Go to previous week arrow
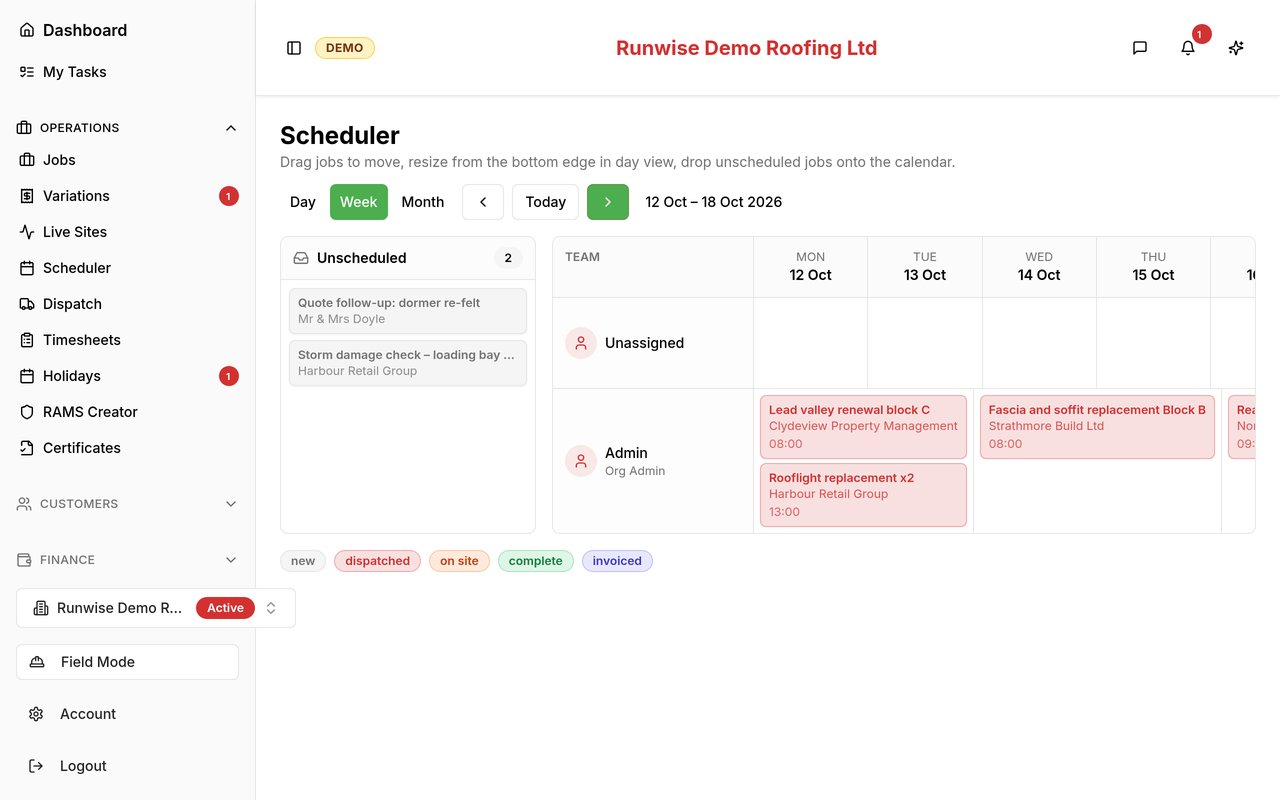Viewport: 1280px width, 800px height. [483, 202]
